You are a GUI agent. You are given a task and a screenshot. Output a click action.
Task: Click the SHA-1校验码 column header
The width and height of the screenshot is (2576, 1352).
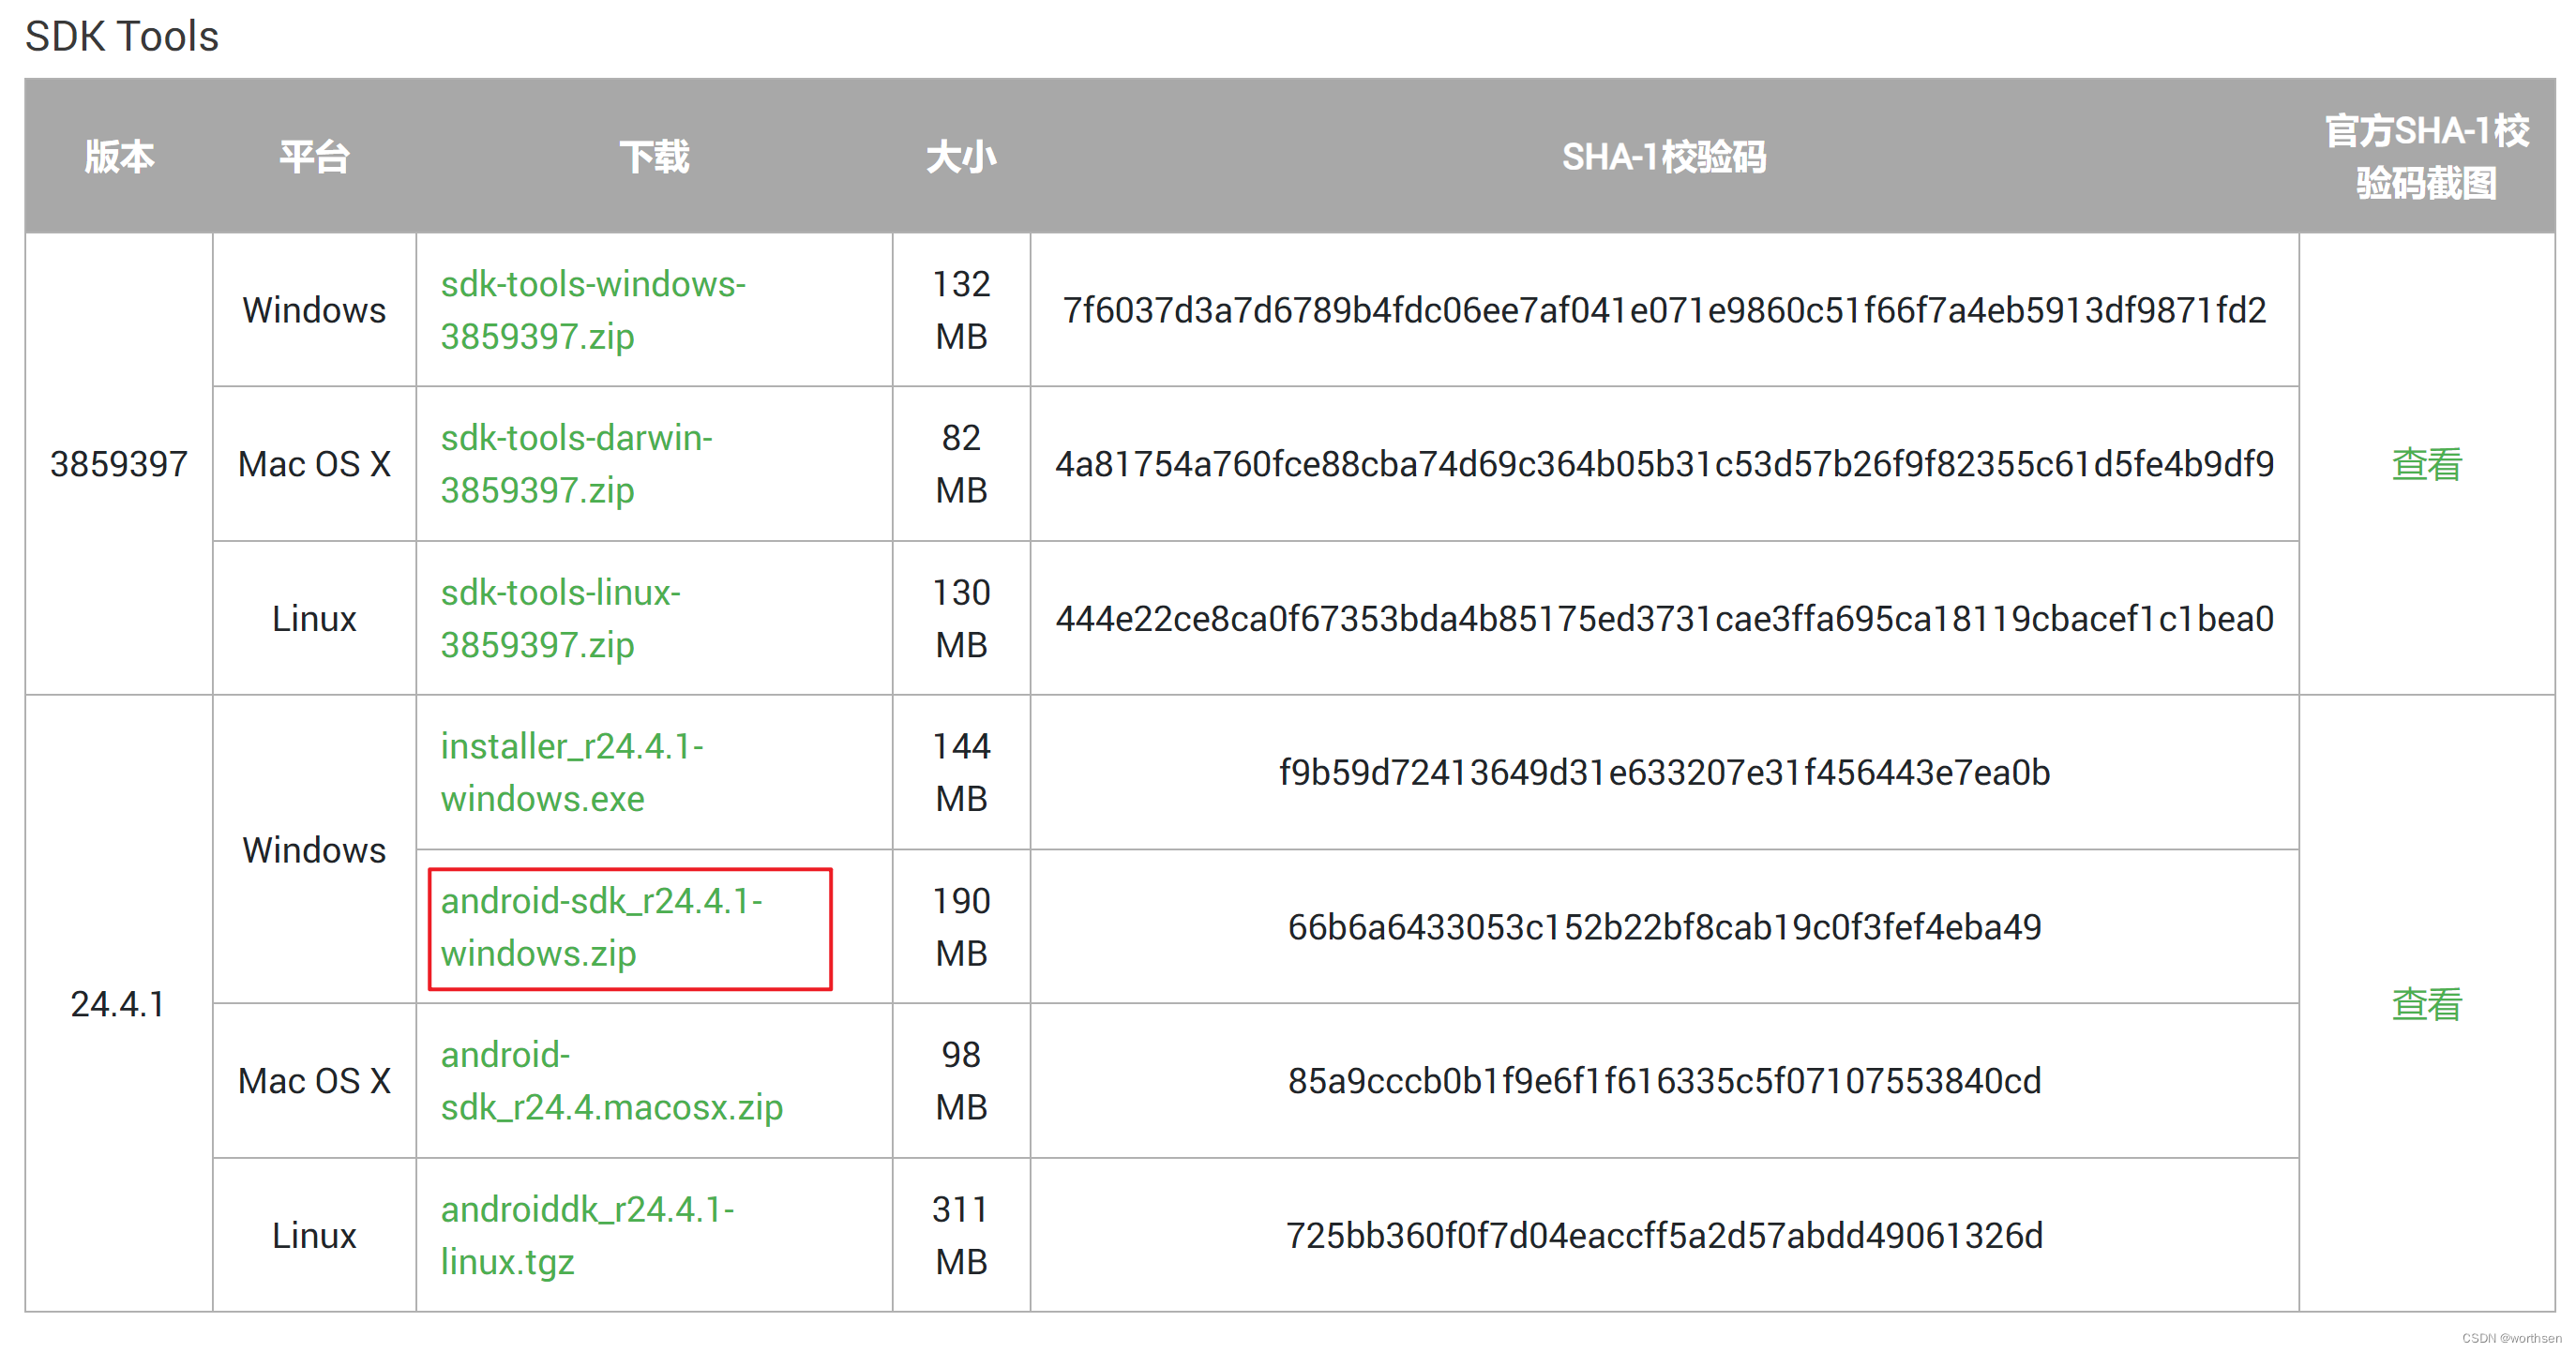point(1664,157)
